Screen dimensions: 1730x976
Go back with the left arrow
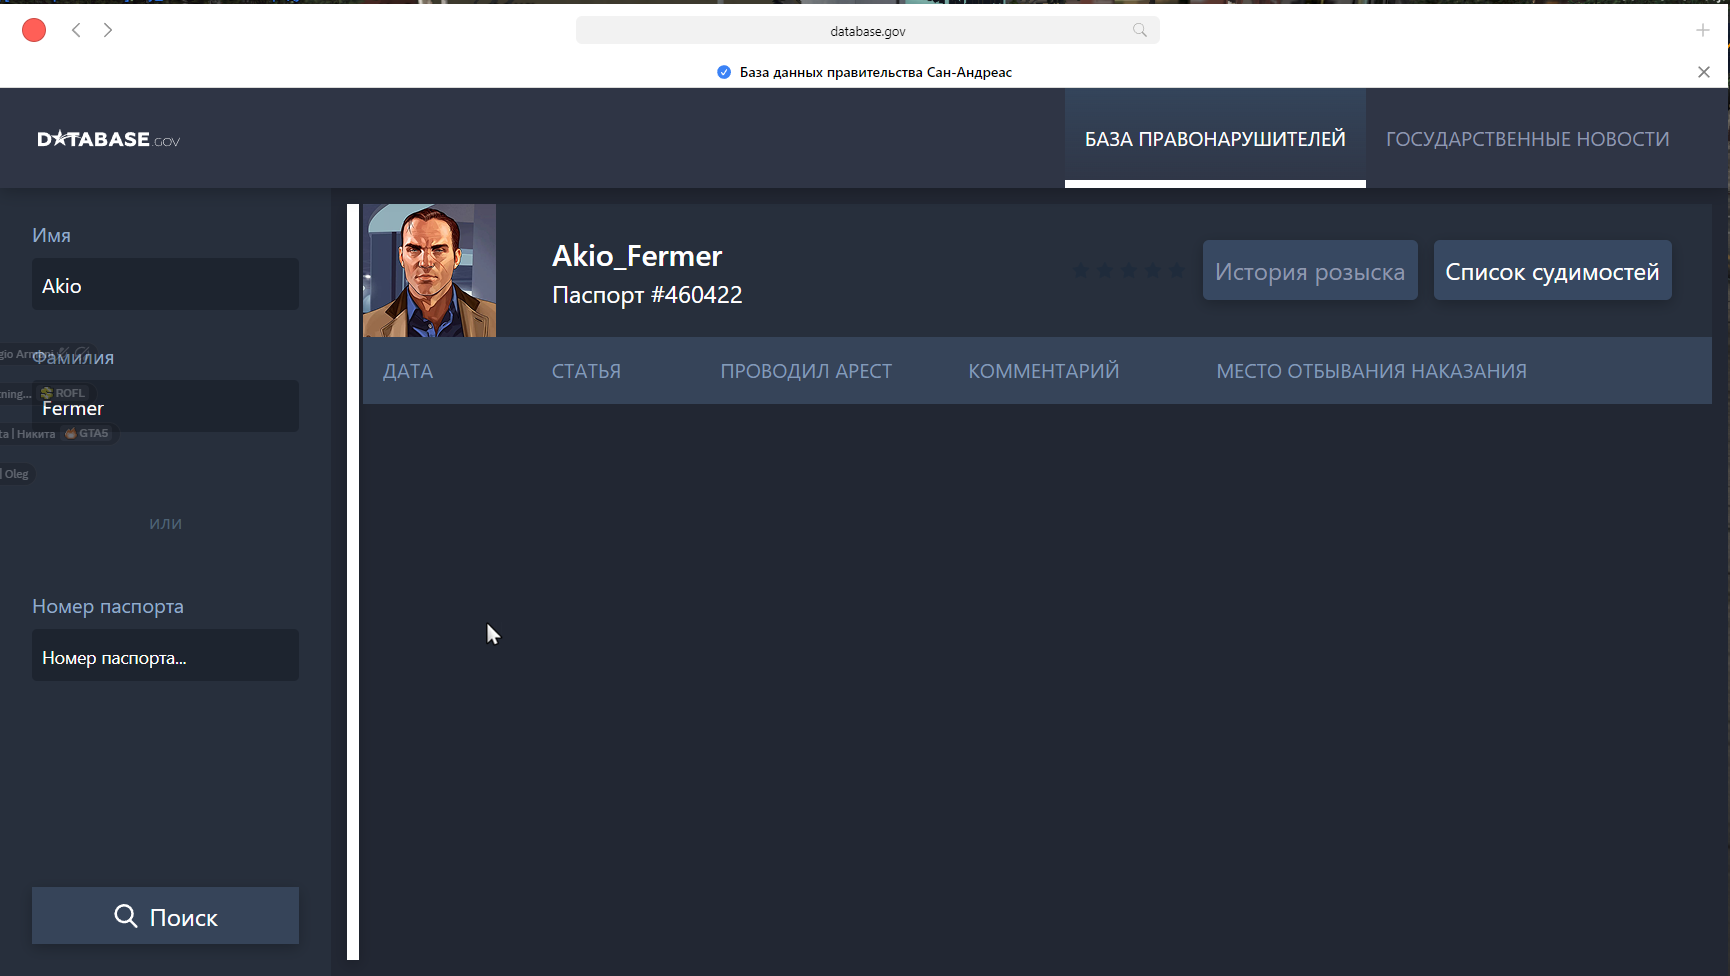tap(76, 30)
